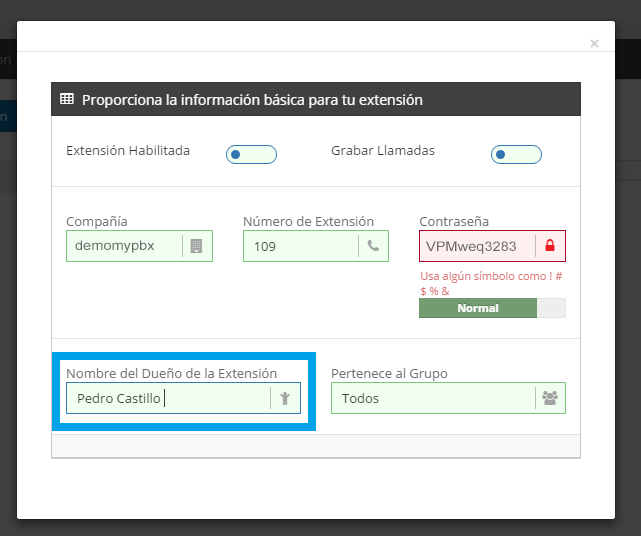Focus the Número de Extensión field
Screen dimensions: 641x536
pos(300,246)
